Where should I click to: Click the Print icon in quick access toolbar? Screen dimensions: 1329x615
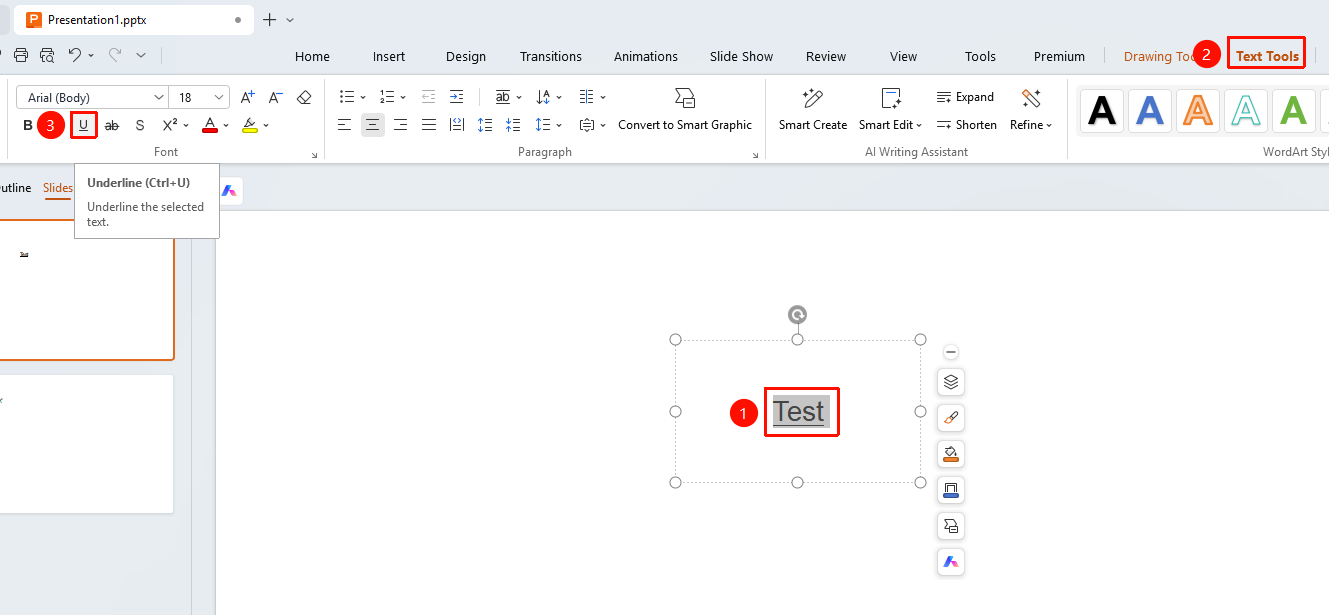(21, 55)
